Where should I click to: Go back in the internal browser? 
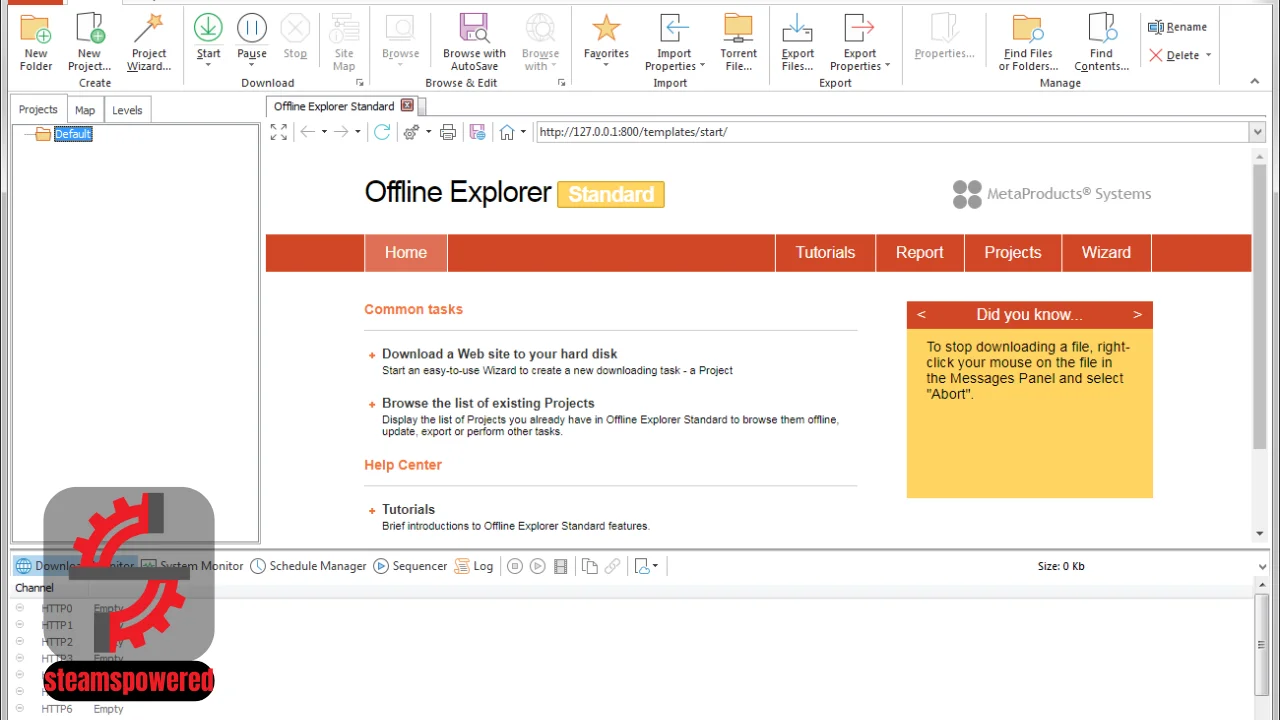pyautogui.click(x=307, y=132)
